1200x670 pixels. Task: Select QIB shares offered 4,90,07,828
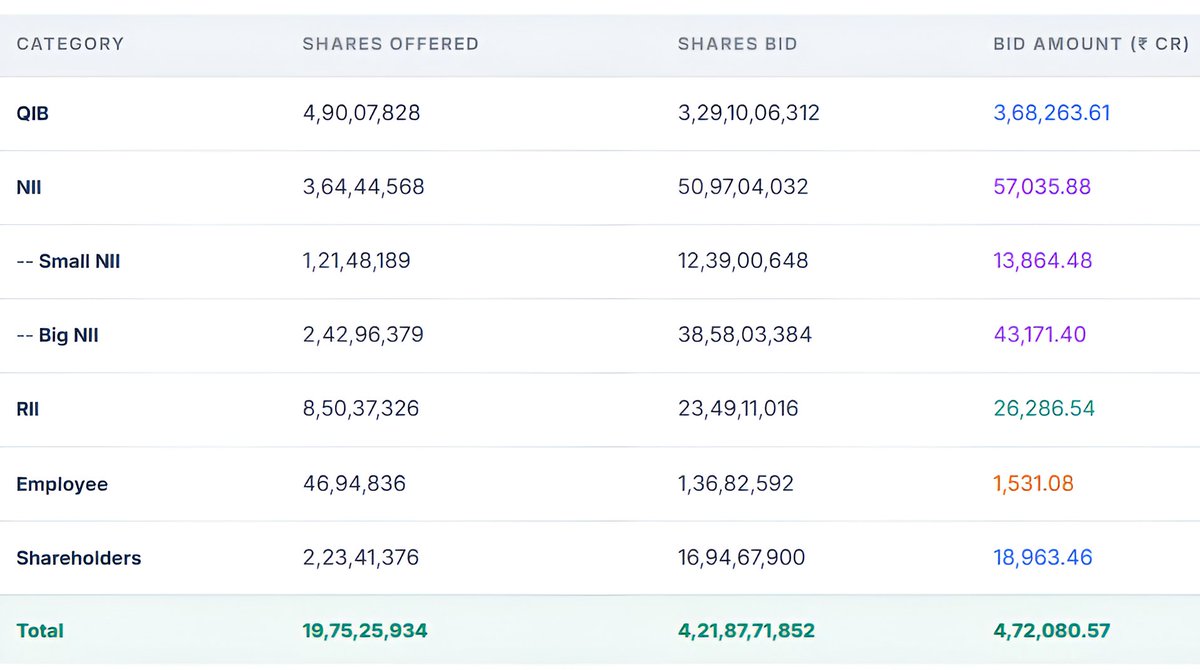point(362,113)
